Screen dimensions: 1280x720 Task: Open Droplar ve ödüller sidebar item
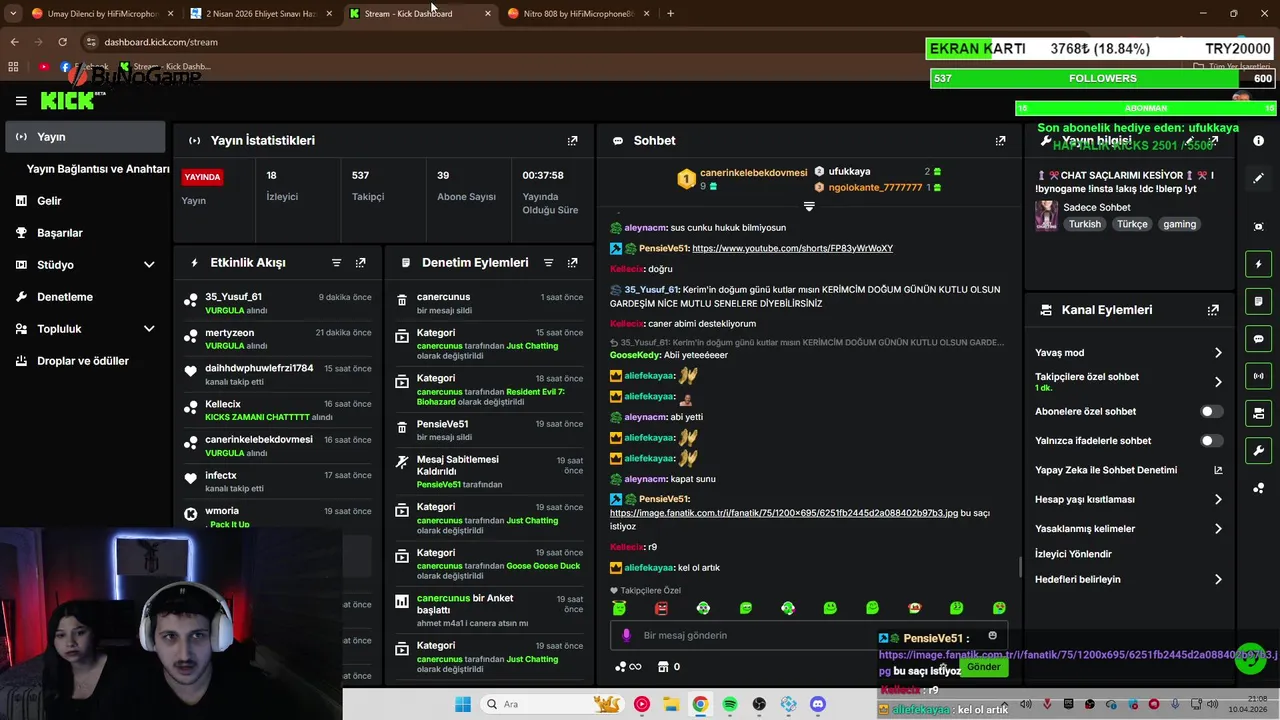[x=85, y=361]
